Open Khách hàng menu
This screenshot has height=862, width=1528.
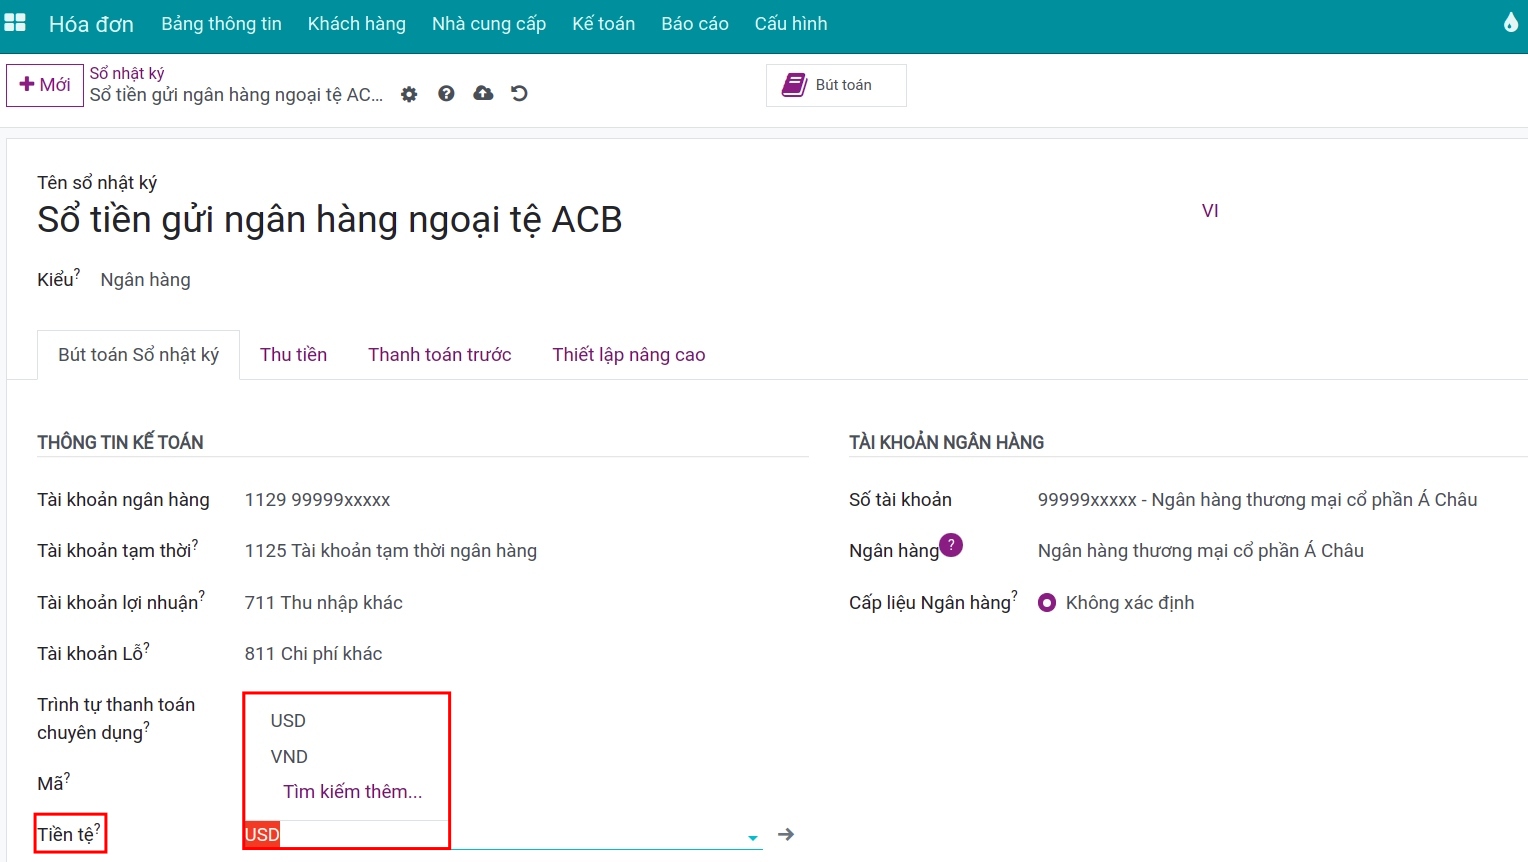click(357, 23)
